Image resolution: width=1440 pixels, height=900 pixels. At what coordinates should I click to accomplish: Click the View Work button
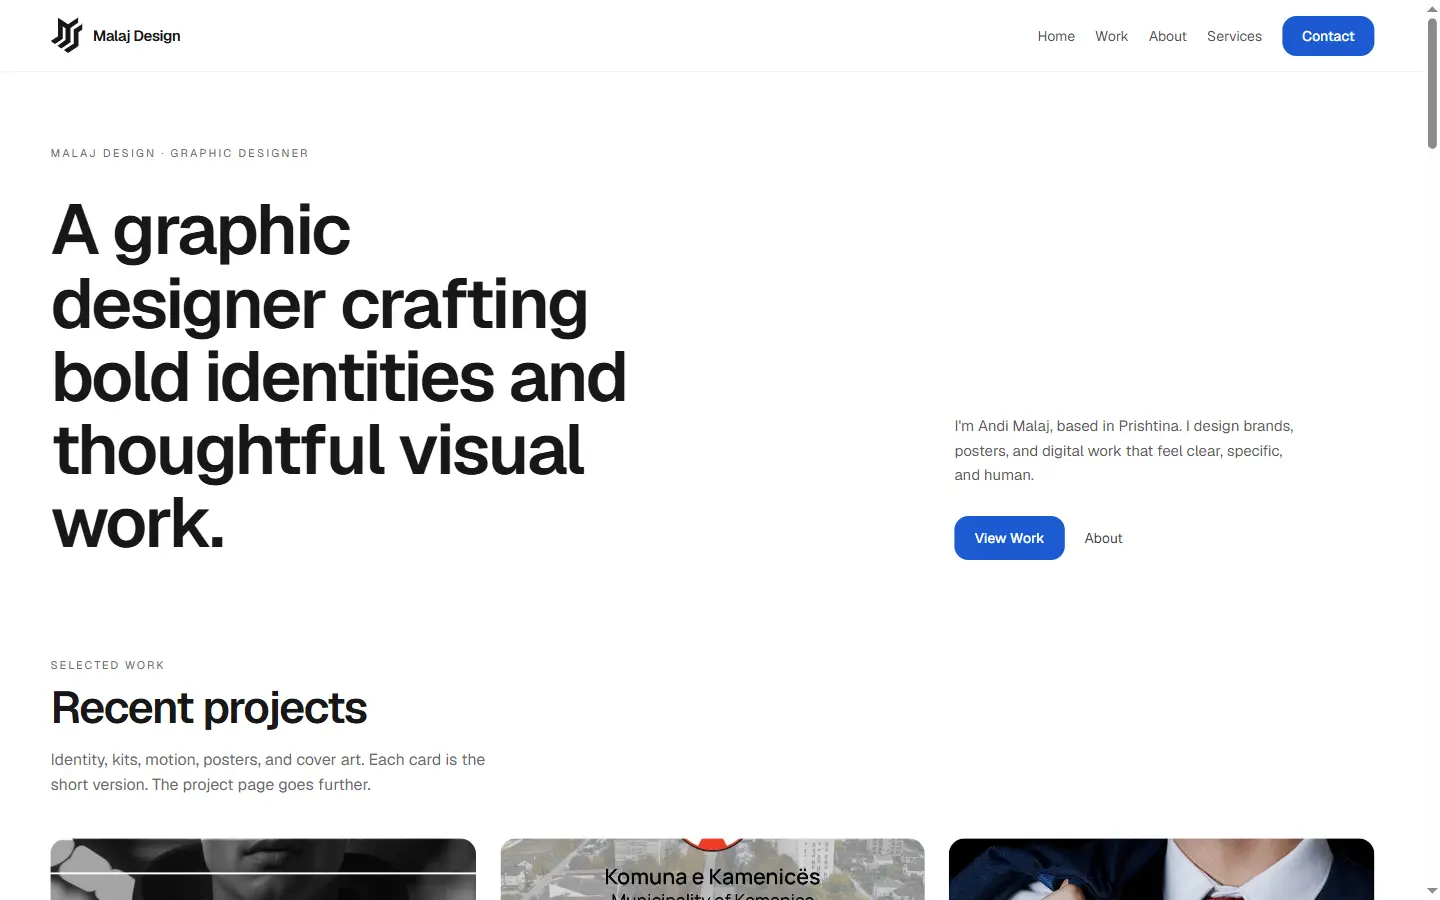[1009, 538]
